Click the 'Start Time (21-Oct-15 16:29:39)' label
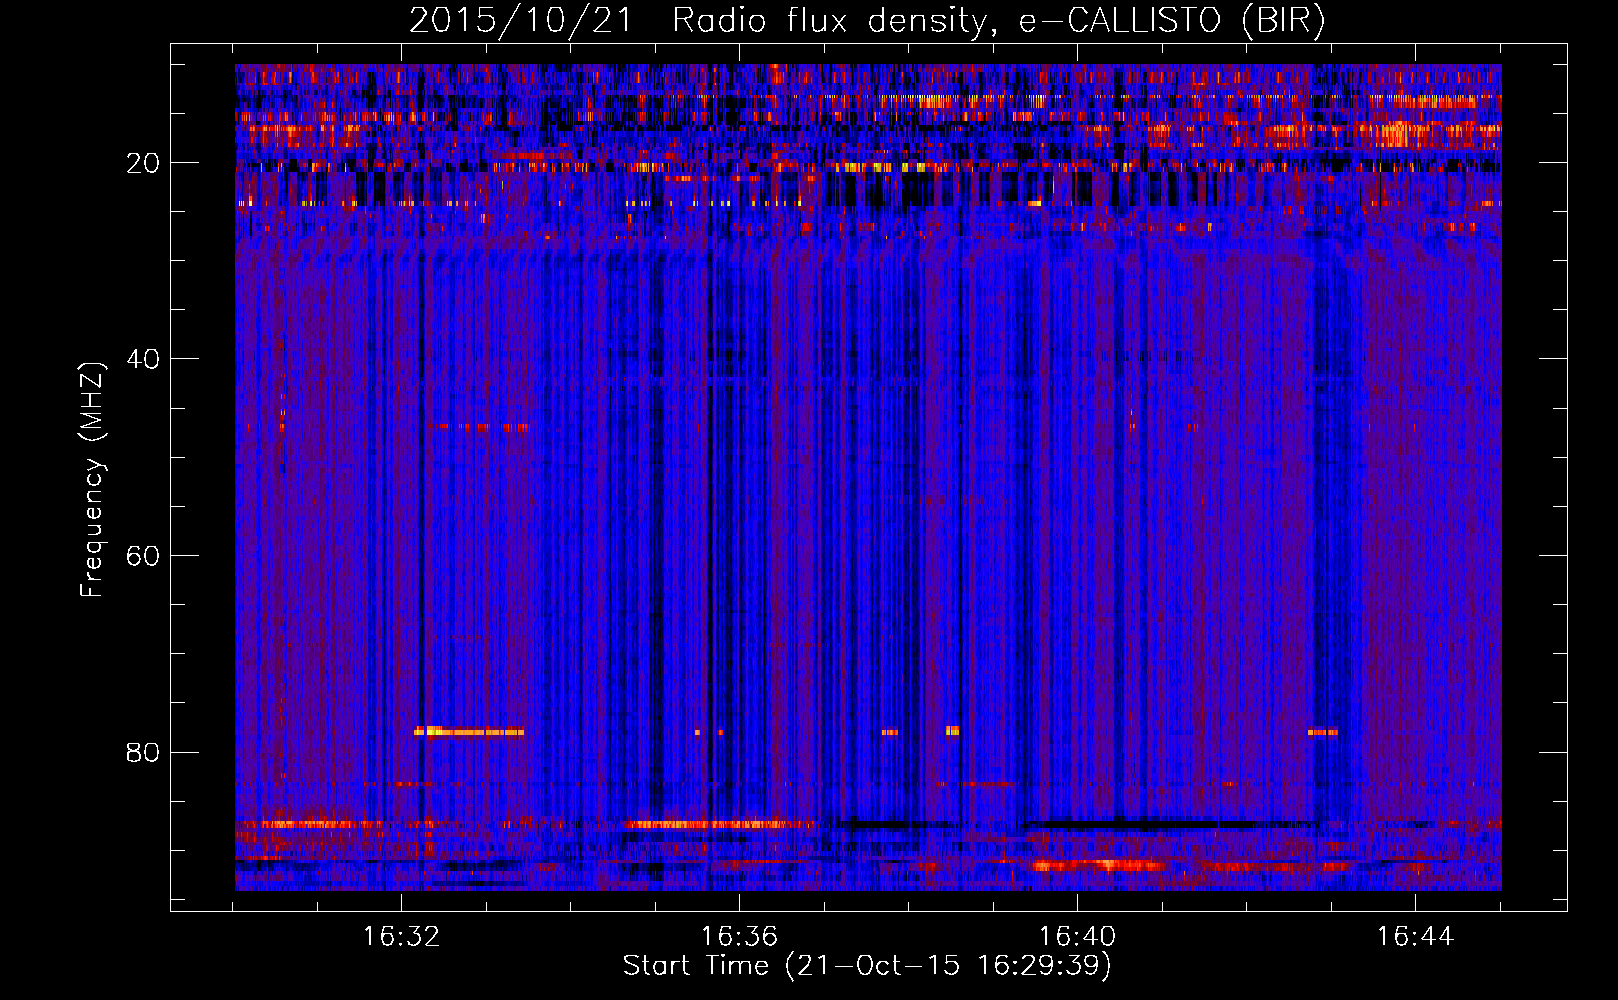Screen dimensions: 1618x1000 (x=867, y=965)
